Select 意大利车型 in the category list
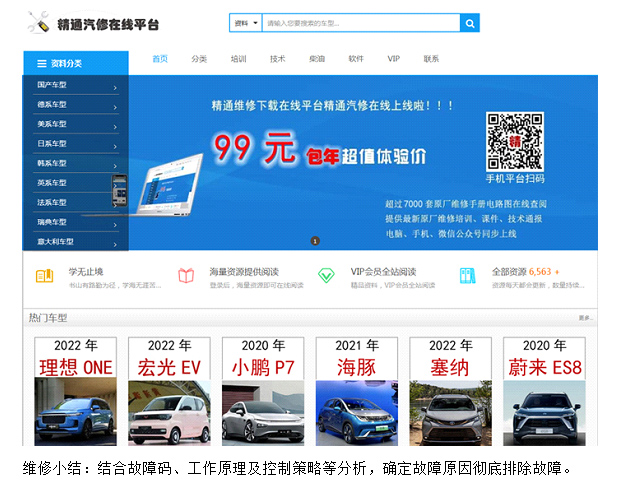The width and height of the screenshot is (625, 502). click(x=55, y=242)
